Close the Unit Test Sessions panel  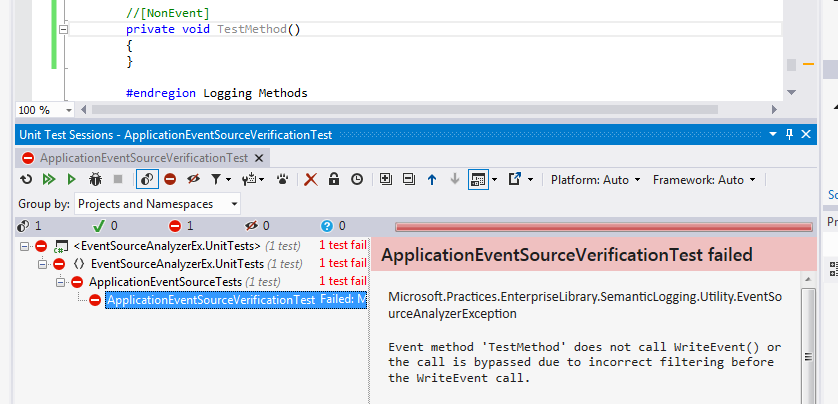click(806, 135)
